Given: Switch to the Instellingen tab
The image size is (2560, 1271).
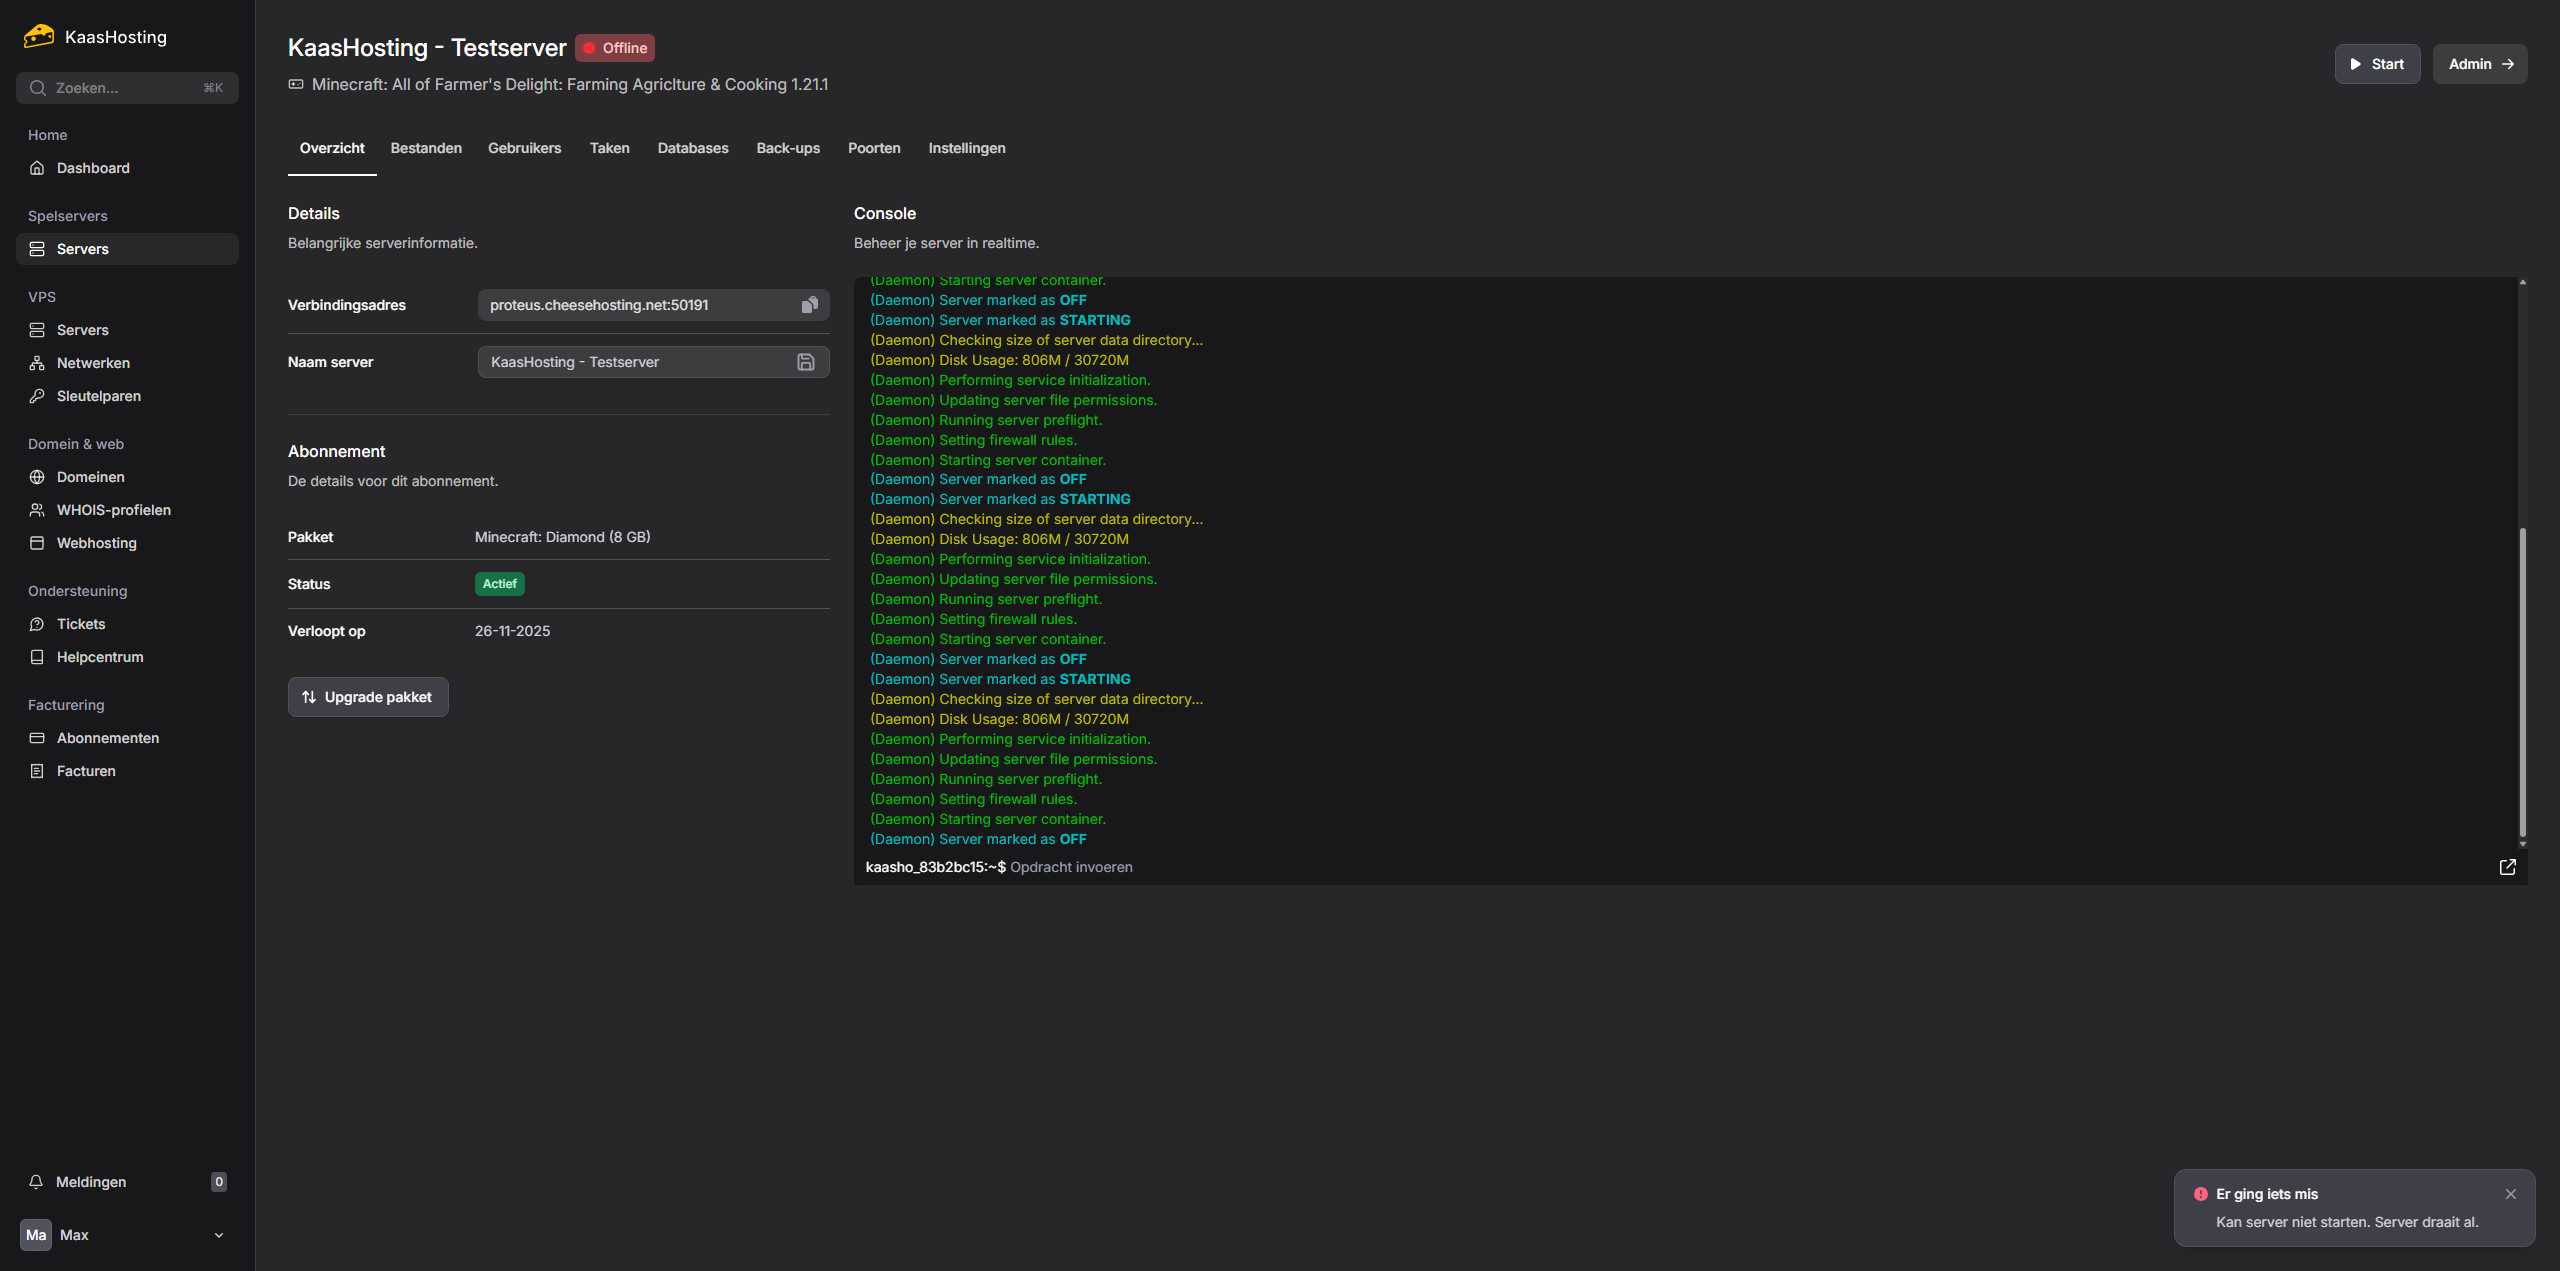Looking at the screenshot, I should (x=966, y=148).
